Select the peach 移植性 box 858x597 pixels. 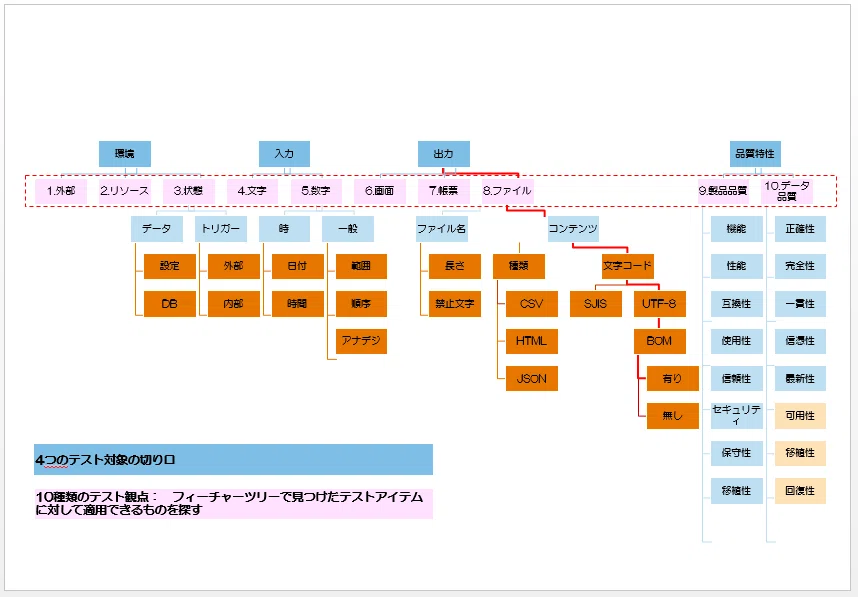800,453
